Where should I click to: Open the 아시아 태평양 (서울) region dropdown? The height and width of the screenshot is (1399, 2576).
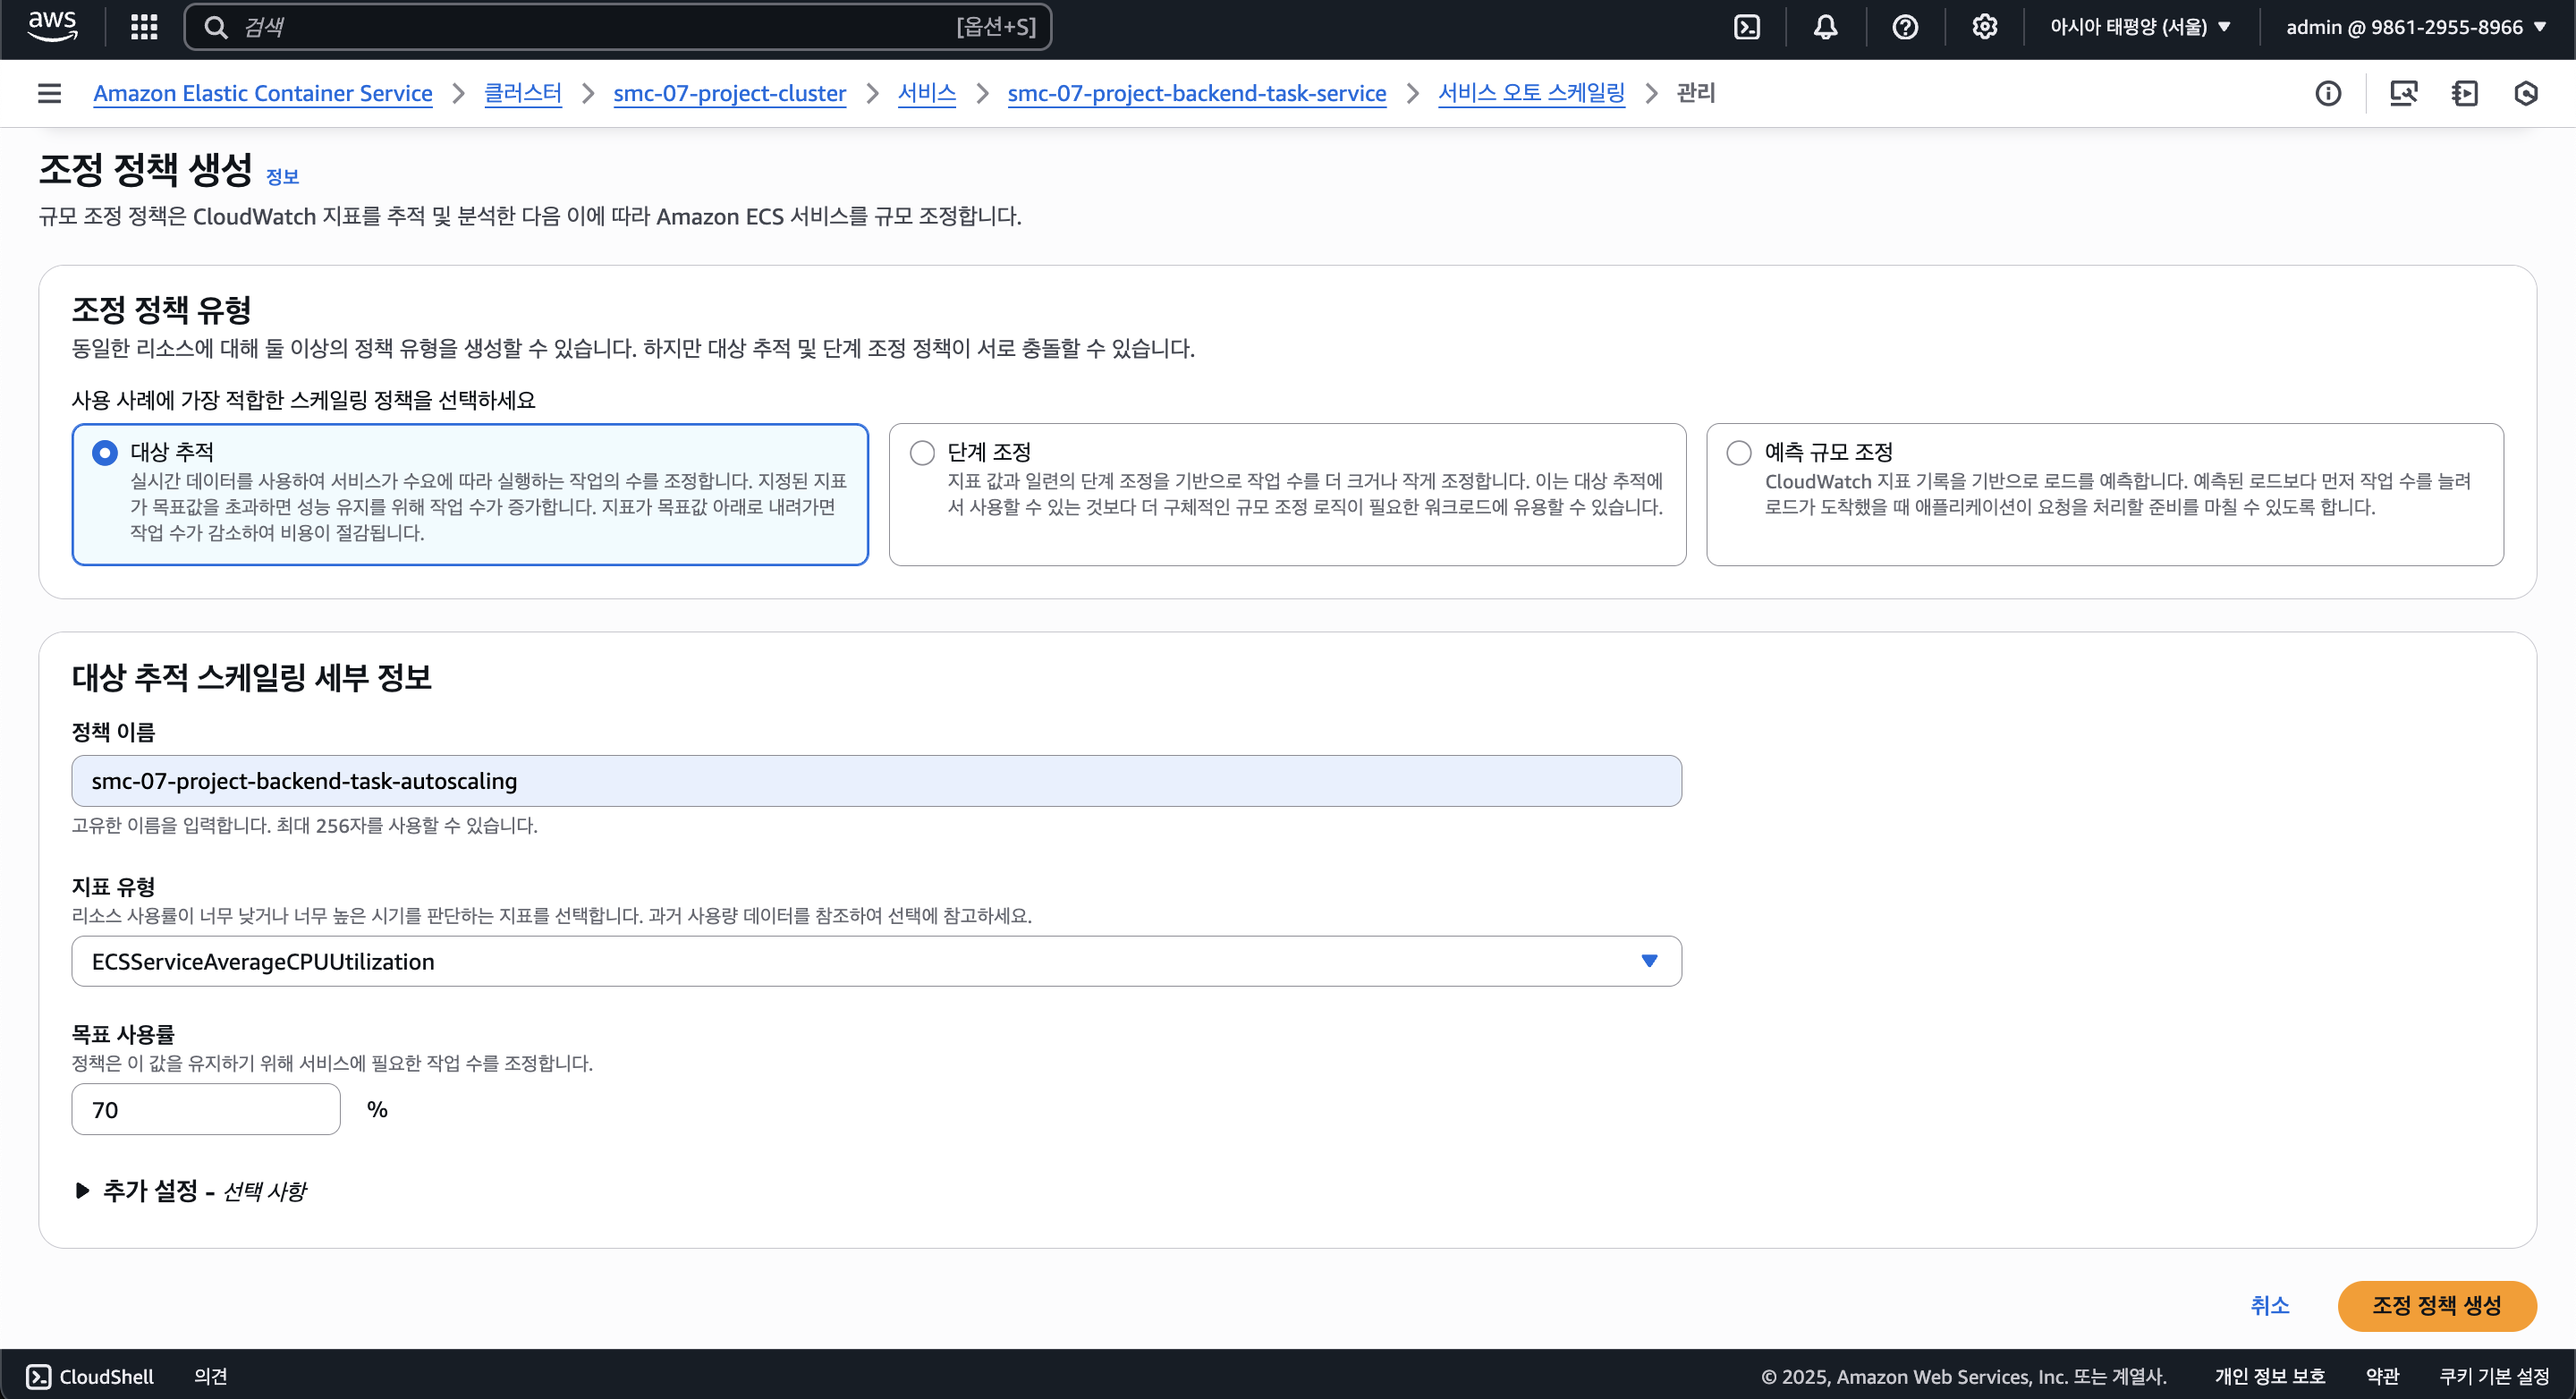point(2140,27)
